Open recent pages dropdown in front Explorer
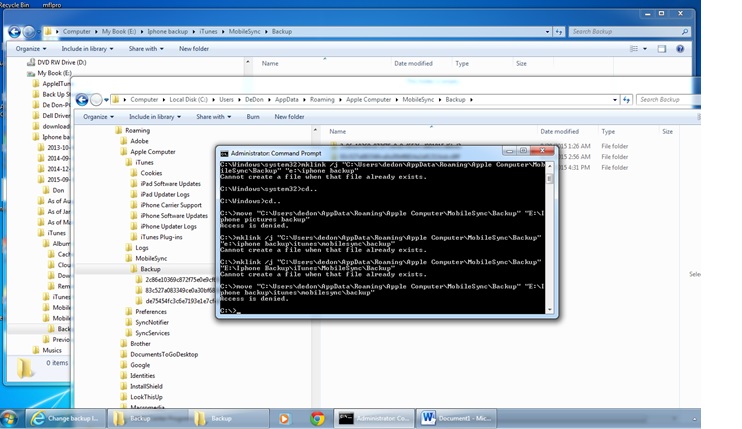 pos(106,100)
